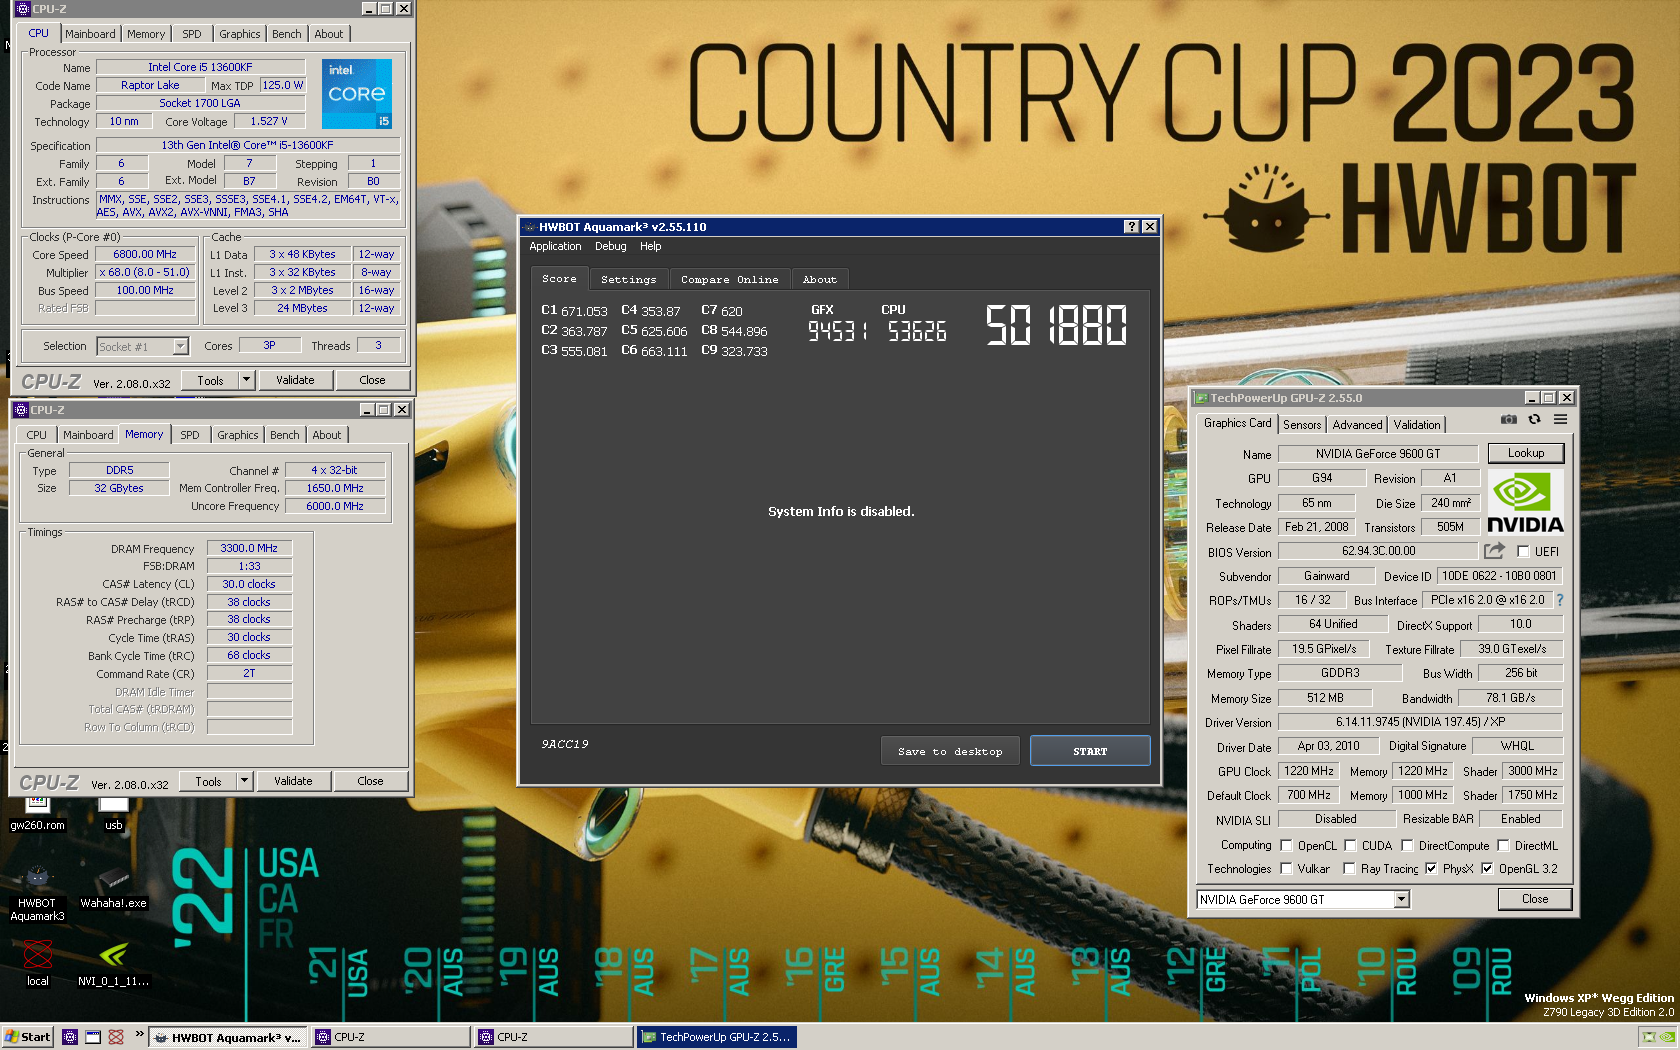Screen dimensions: 1680x1050
Task: Click the Bus Interface question mark icon
Action: [1559, 600]
